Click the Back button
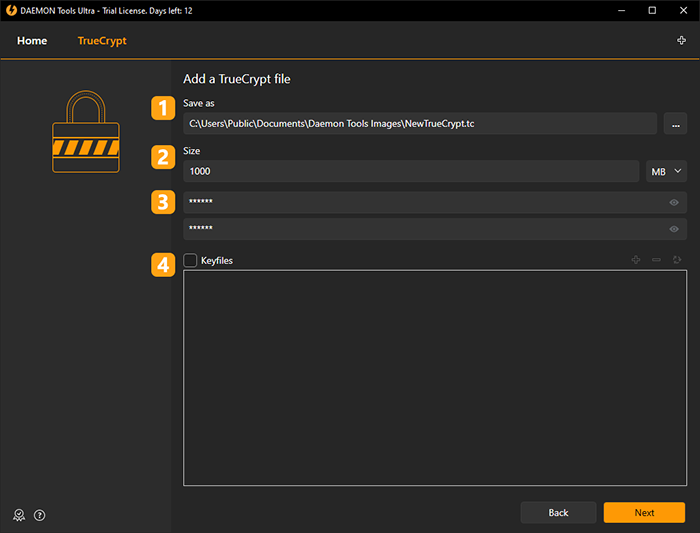 [558, 512]
